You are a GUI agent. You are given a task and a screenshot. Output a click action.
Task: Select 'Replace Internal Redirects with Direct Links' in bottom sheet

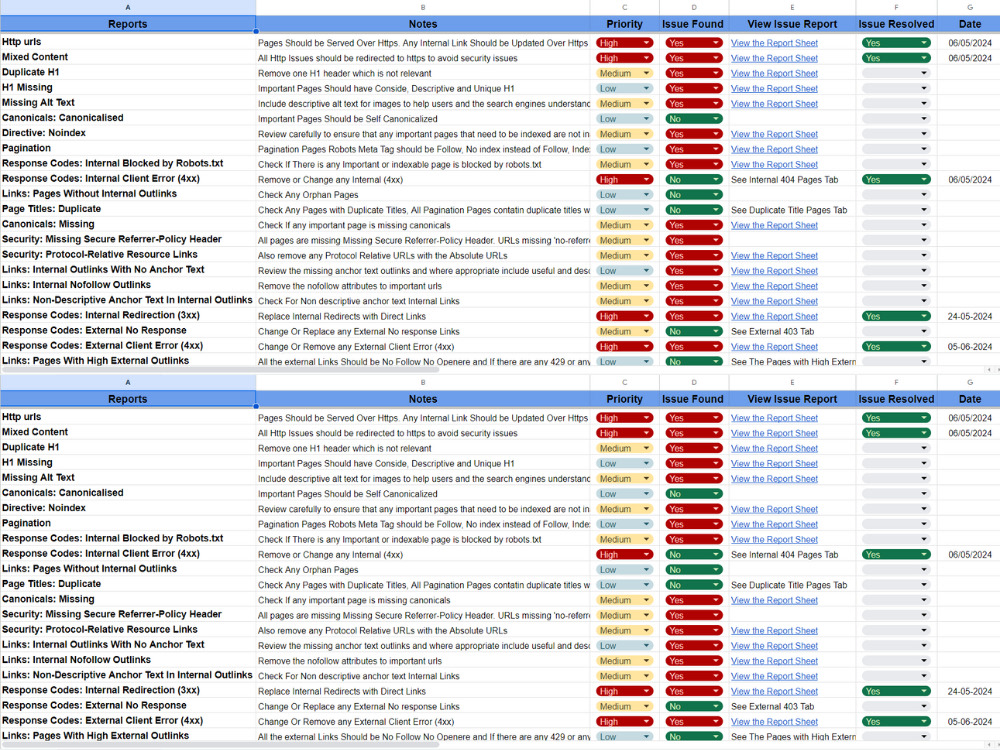[423, 691]
